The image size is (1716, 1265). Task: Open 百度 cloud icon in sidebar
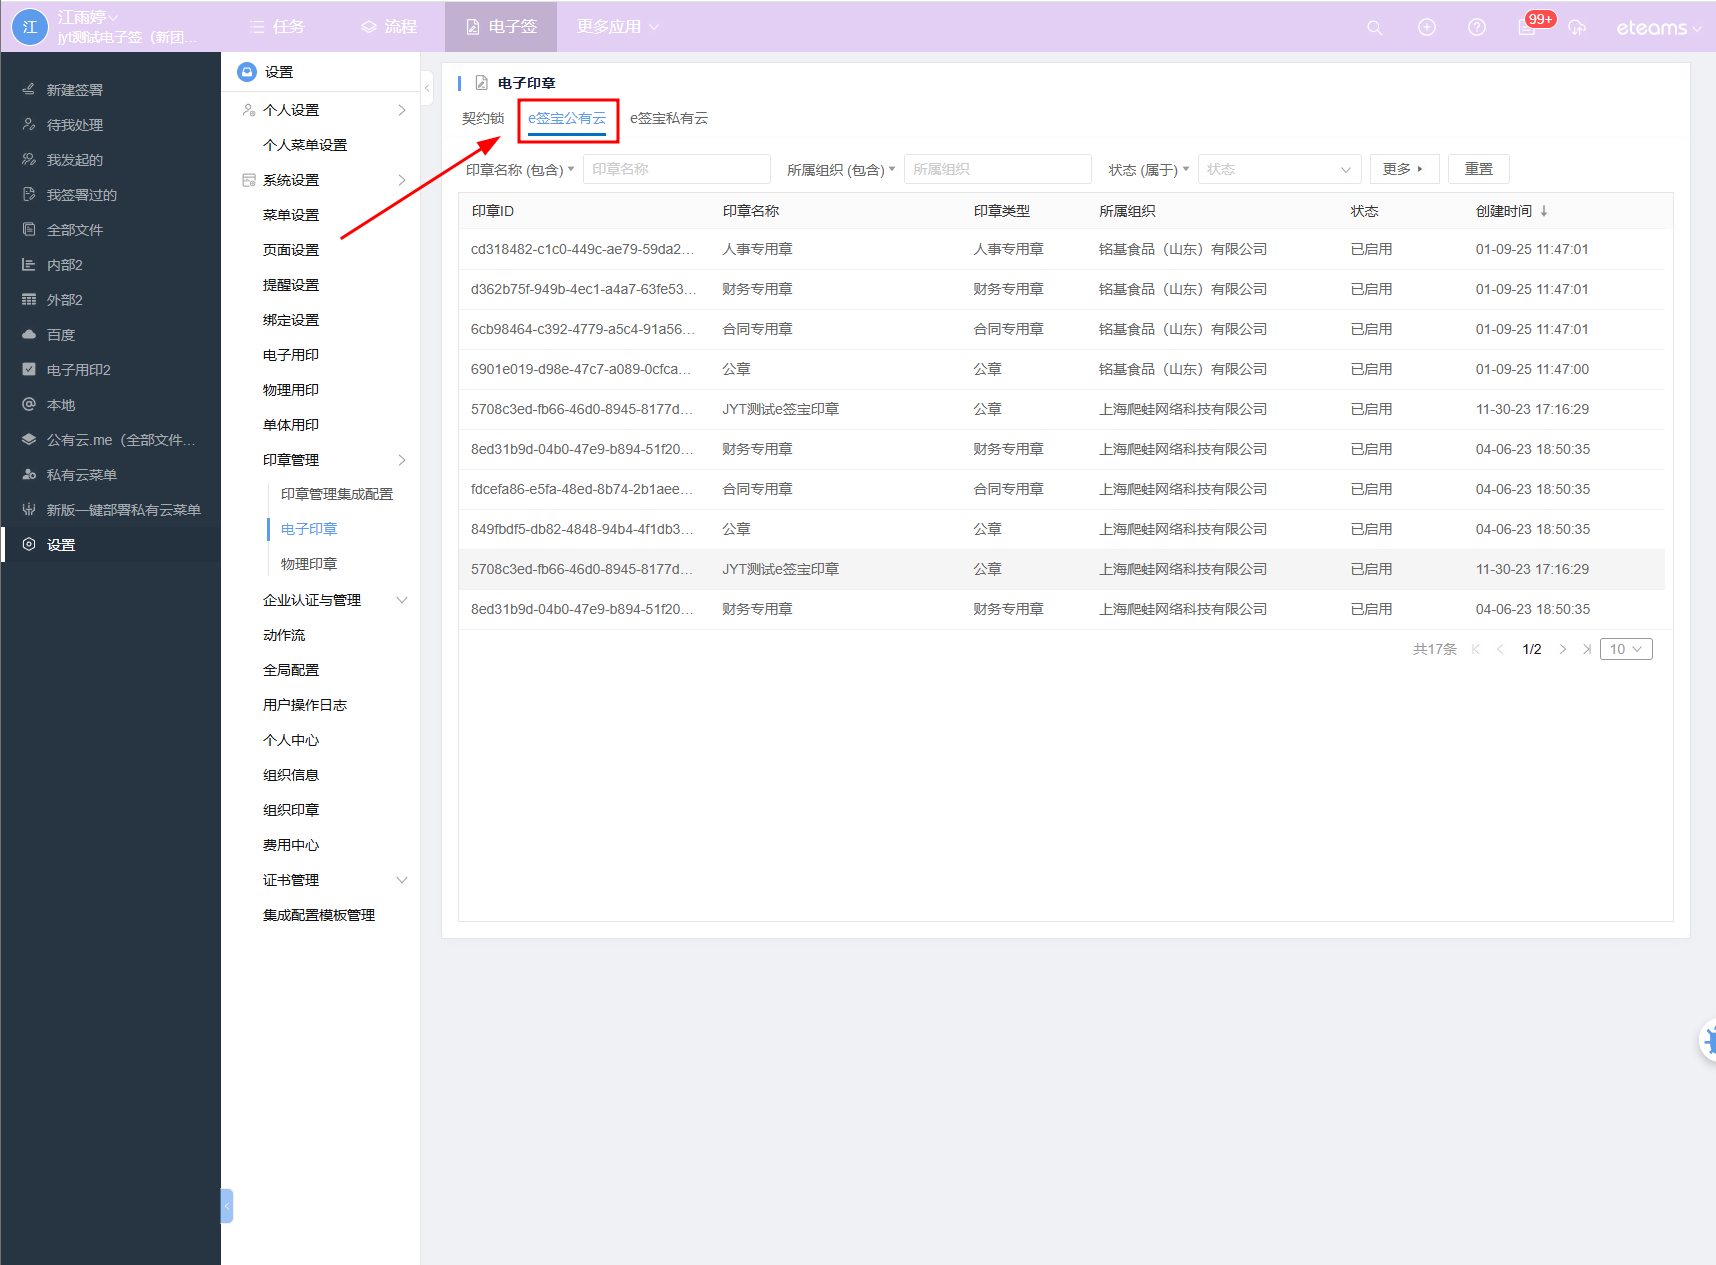[x=29, y=335]
